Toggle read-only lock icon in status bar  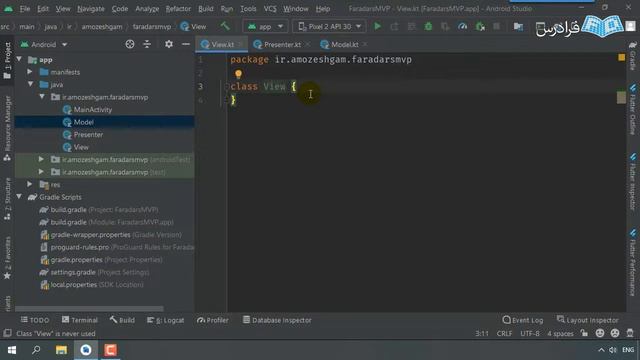[584, 333]
